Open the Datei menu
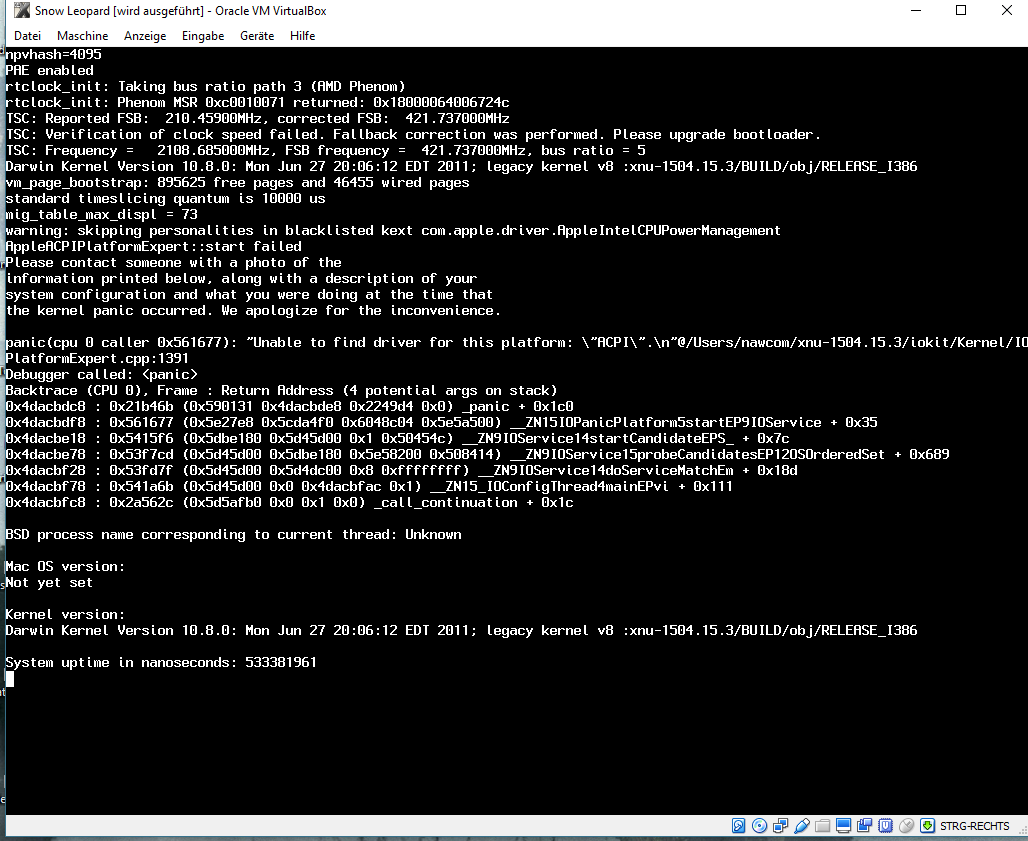This screenshot has width=1028, height=841. tap(27, 35)
